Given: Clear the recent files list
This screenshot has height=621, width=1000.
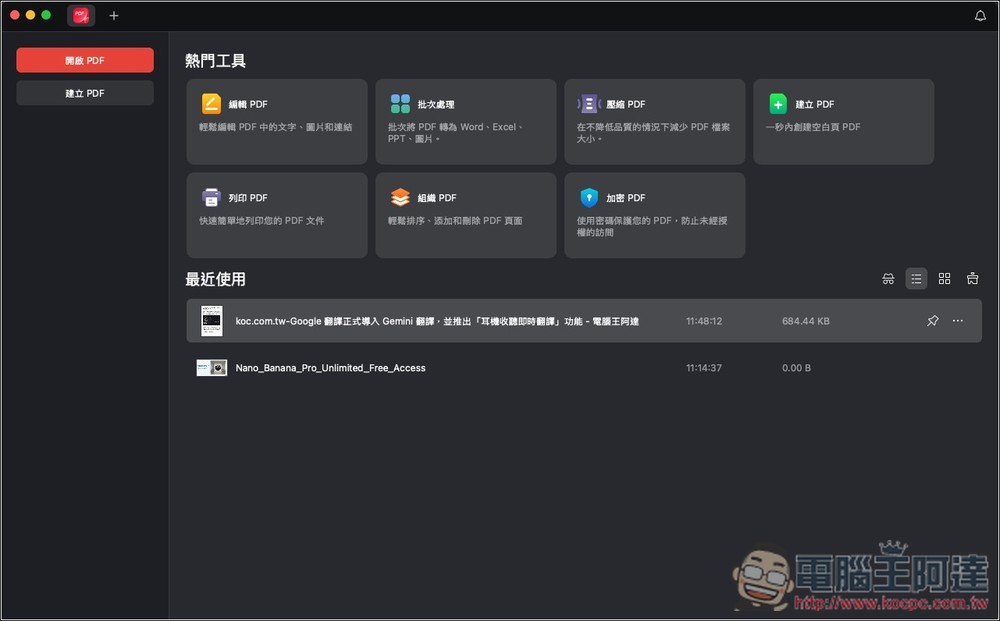Looking at the screenshot, I should point(972,279).
